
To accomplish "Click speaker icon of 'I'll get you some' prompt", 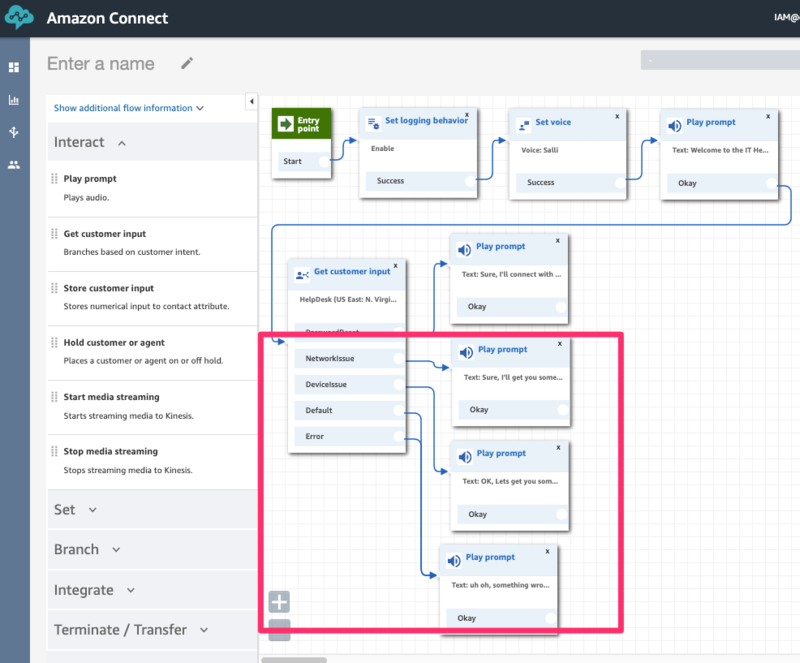I will point(466,353).
